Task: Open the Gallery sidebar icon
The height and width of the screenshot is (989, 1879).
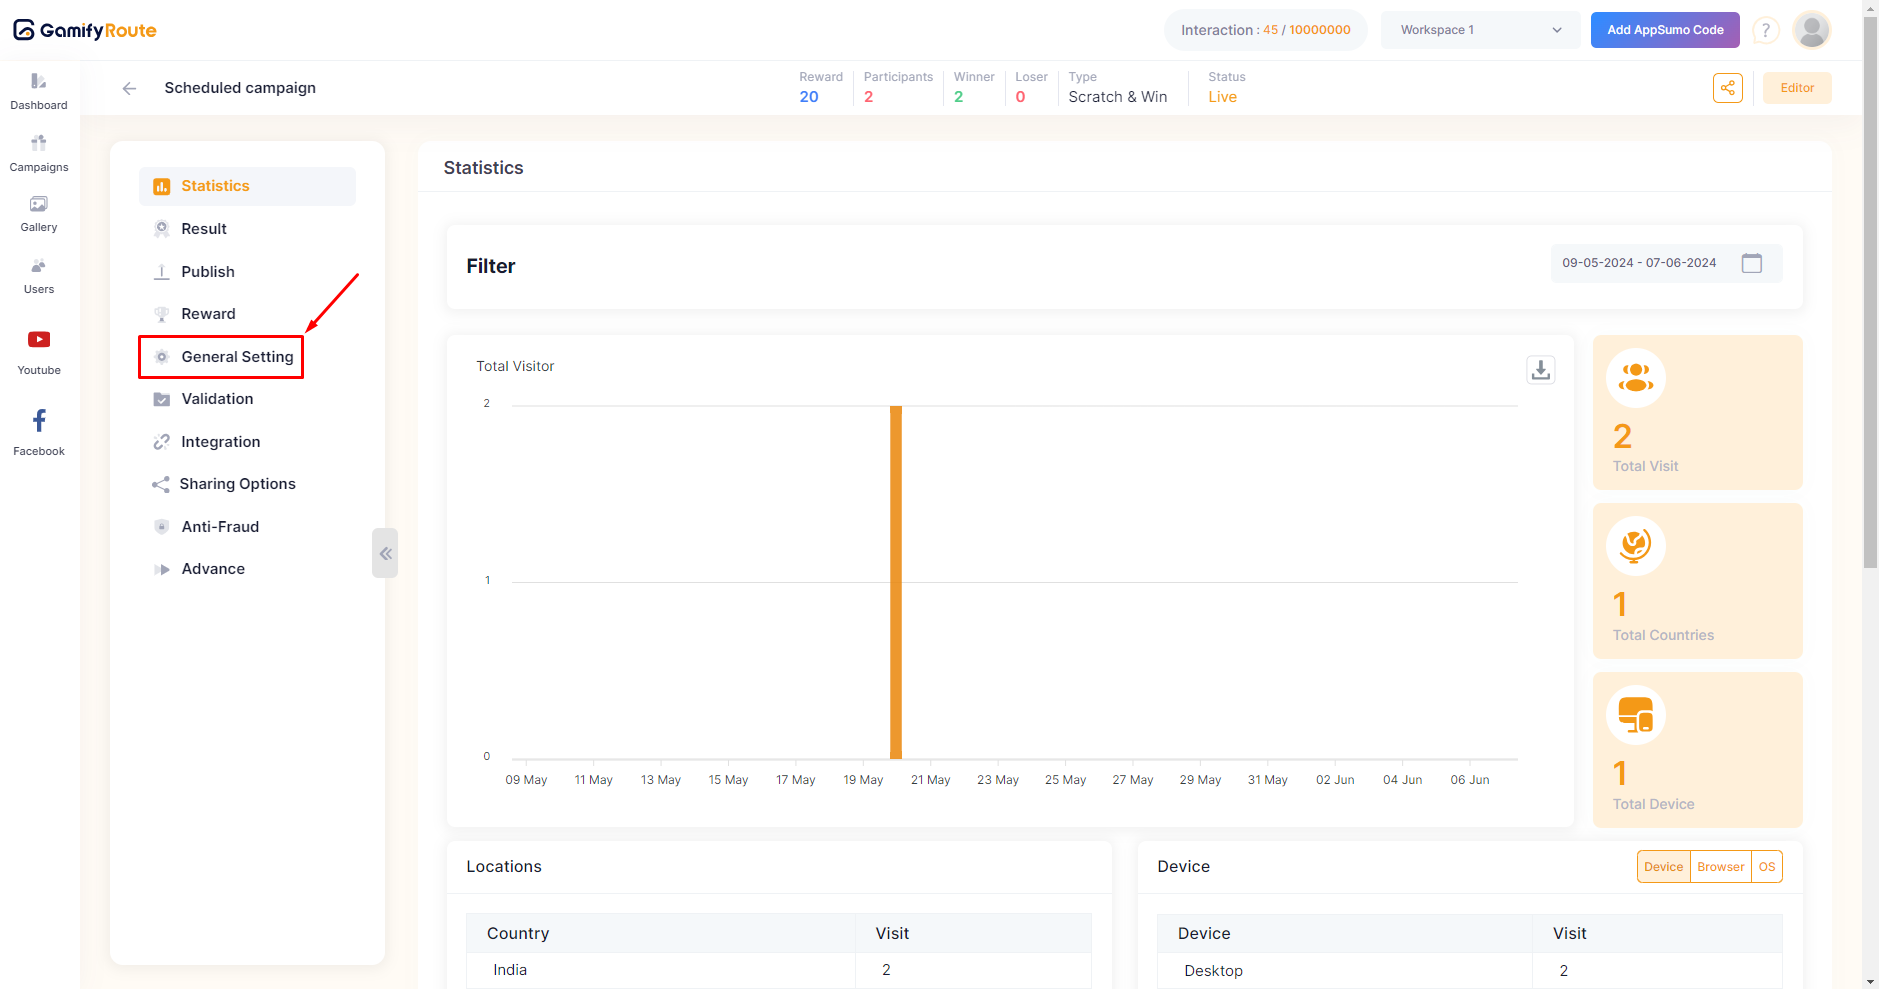Action: pyautogui.click(x=39, y=214)
